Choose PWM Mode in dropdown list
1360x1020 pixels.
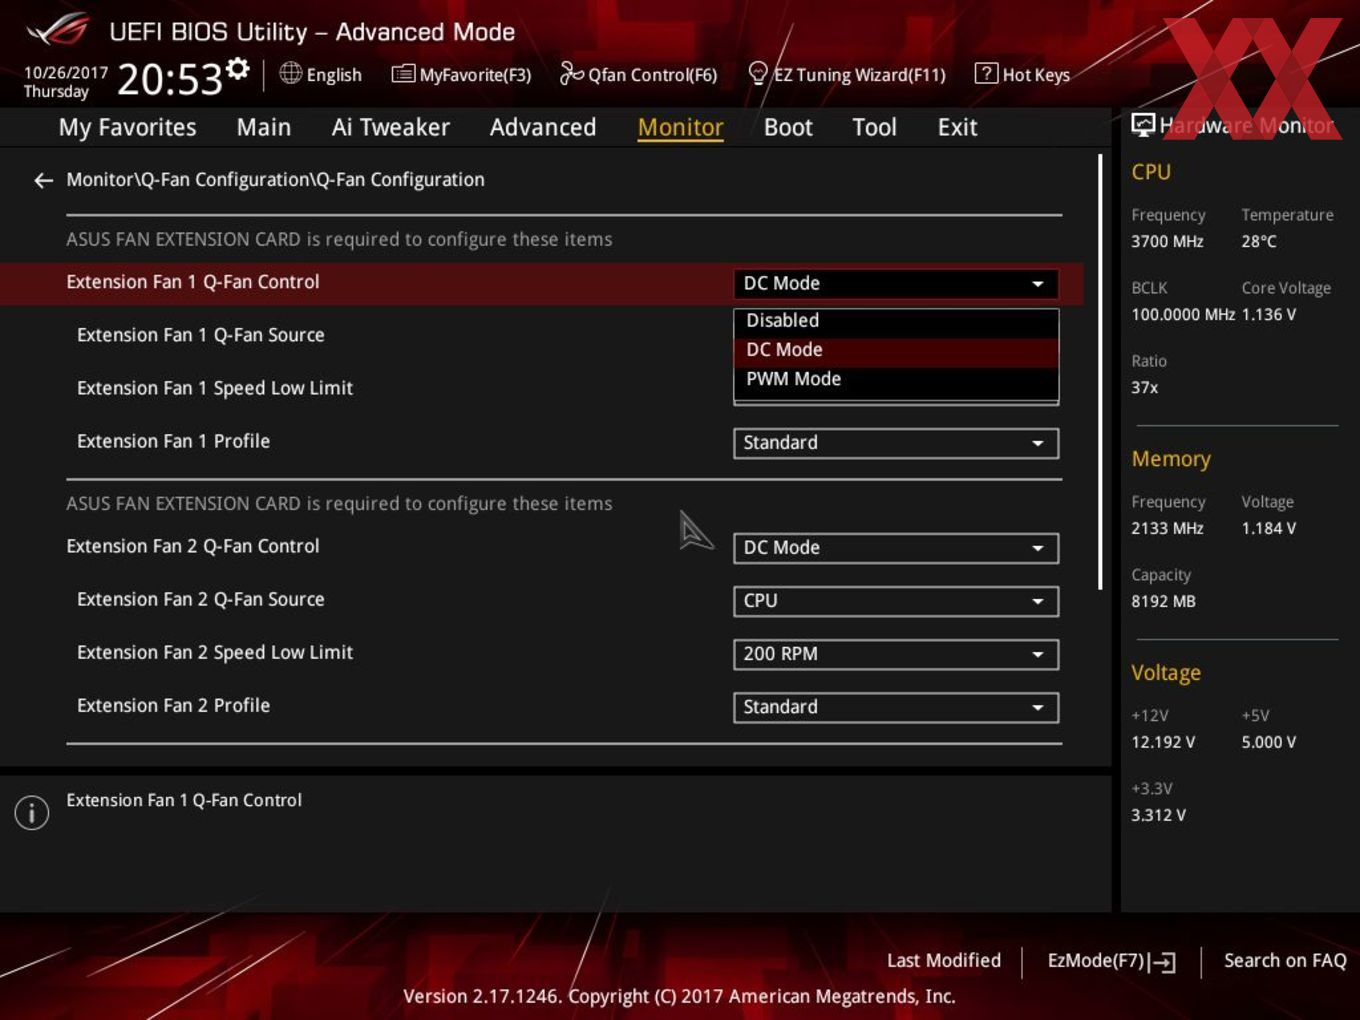point(896,379)
